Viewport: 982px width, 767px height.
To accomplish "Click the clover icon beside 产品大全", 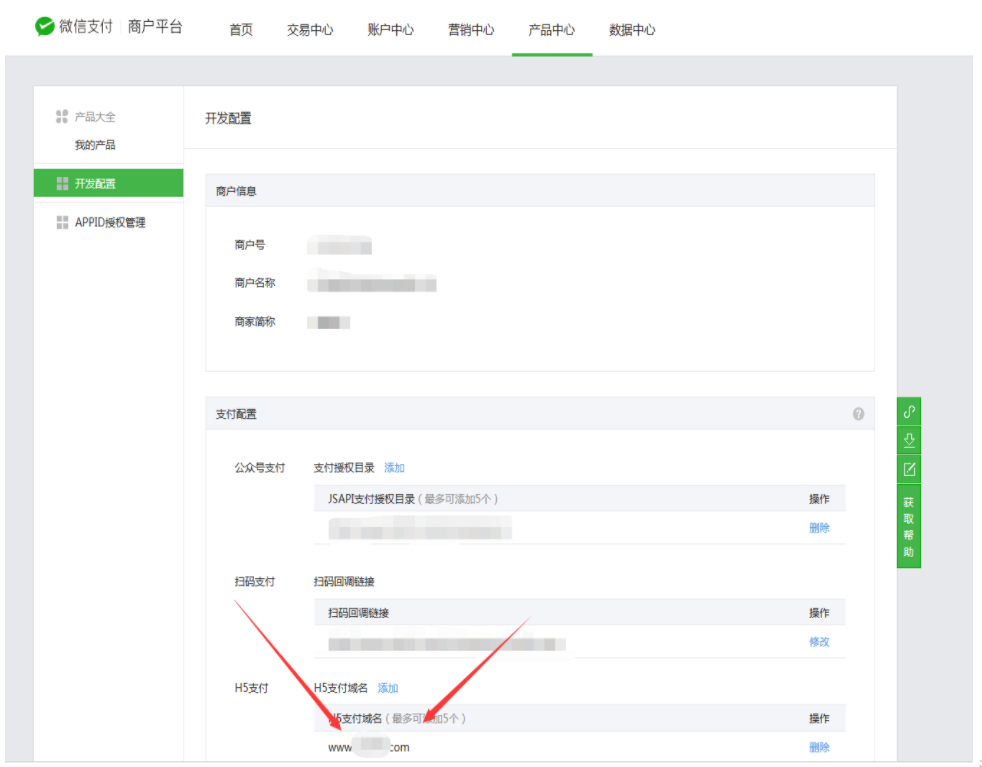I will pos(62,117).
